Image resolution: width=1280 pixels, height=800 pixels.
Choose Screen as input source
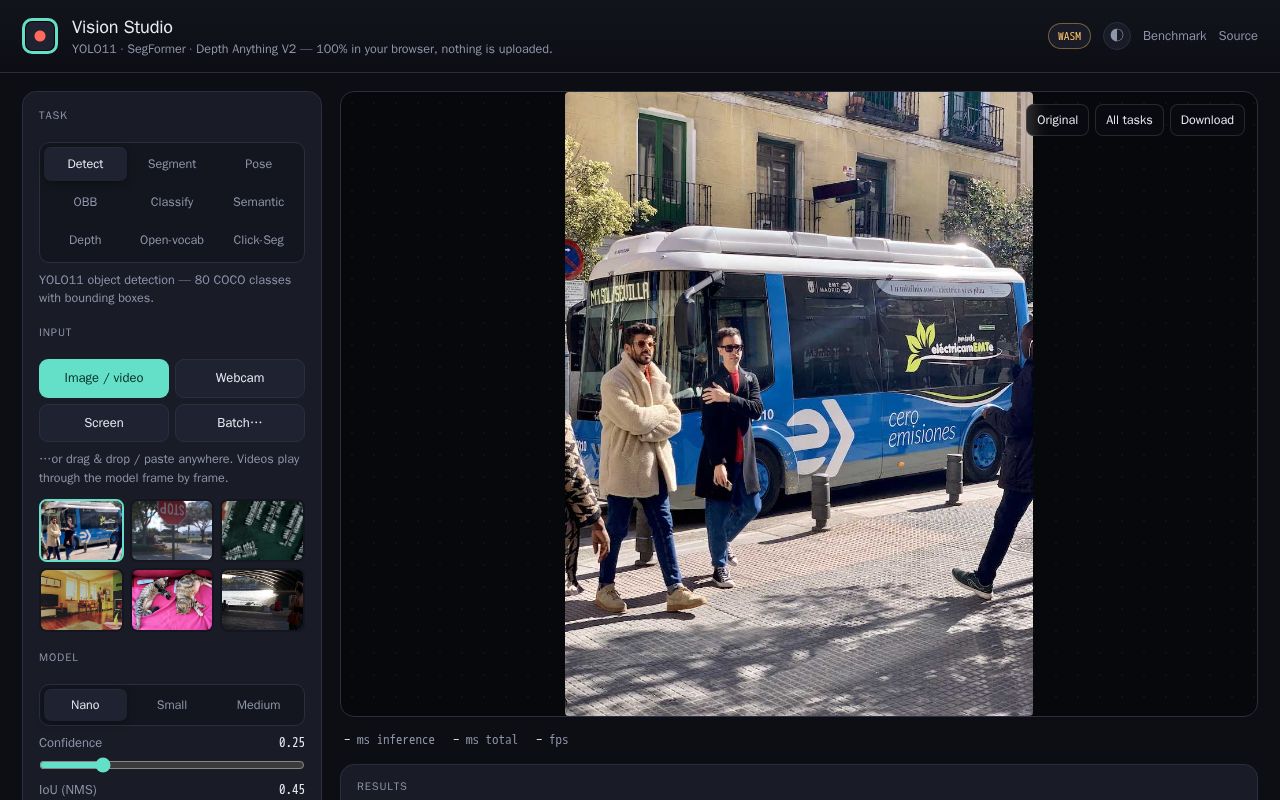[x=104, y=423]
